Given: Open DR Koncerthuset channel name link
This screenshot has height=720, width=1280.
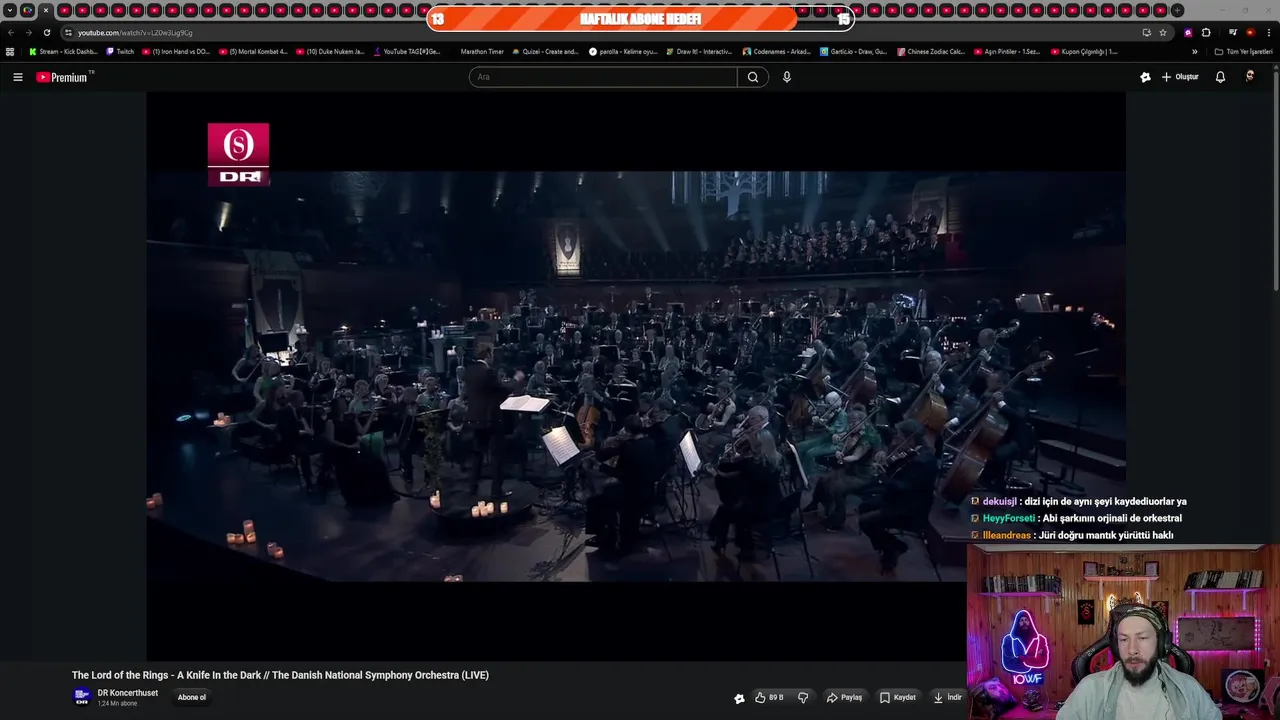Looking at the screenshot, I should (x=128, y=693).
